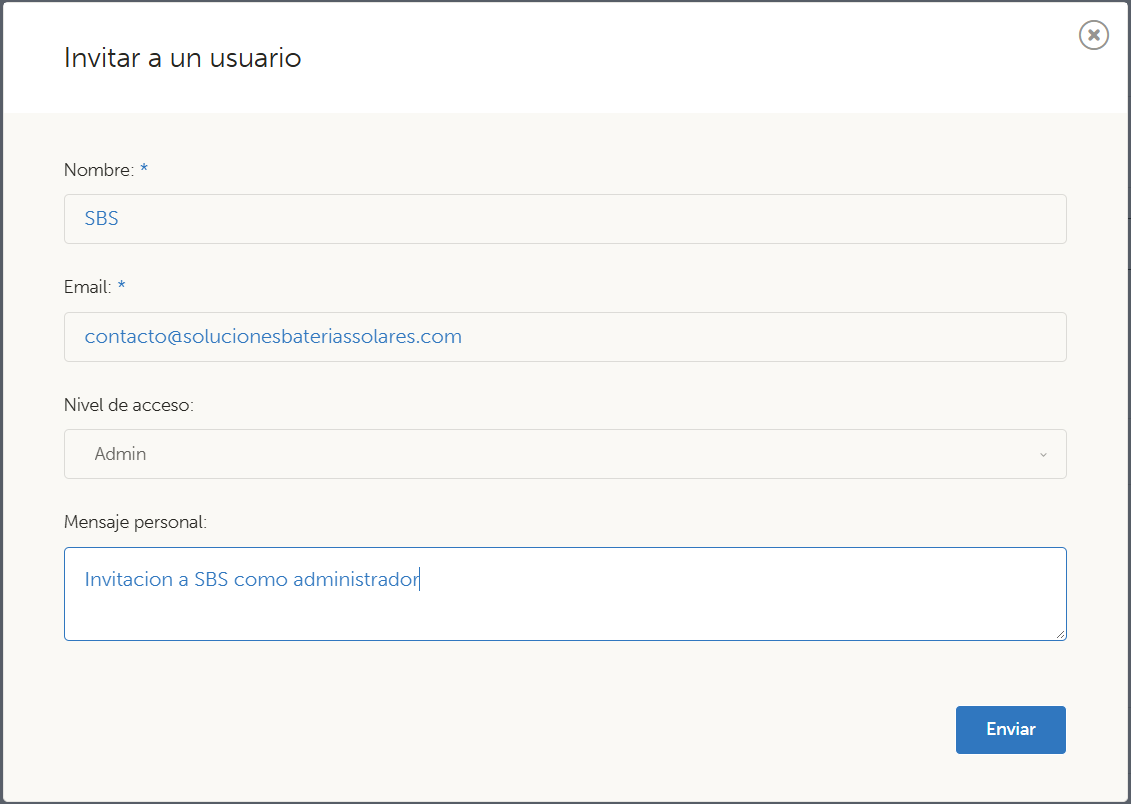Click the Nombre input field containing SBS
The image size is (1131, 804).
[x=565, y=218]
